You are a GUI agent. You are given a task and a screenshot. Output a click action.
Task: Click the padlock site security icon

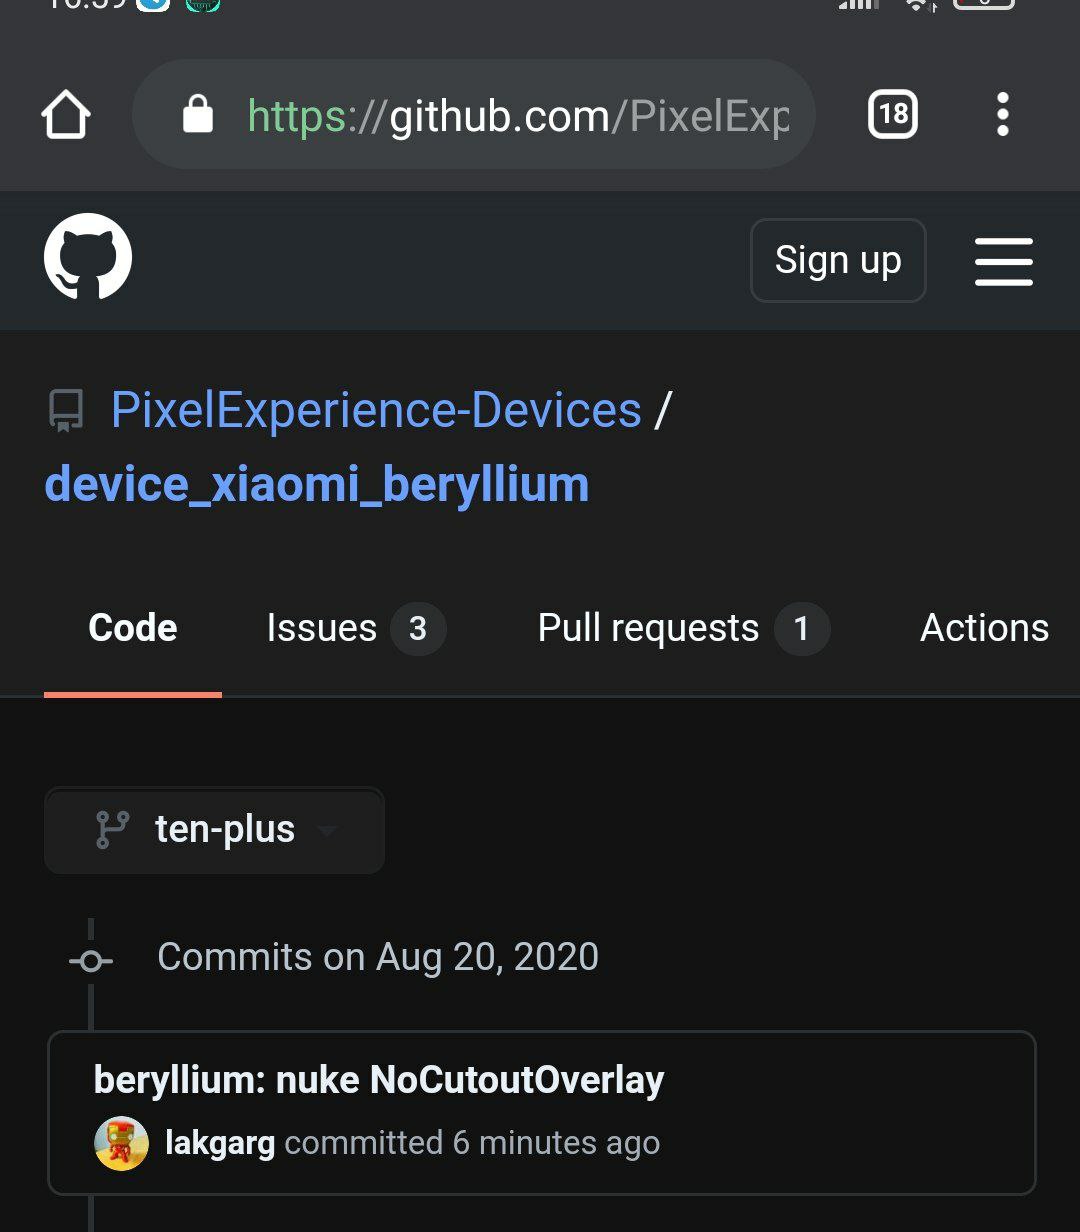click(198, 115)
